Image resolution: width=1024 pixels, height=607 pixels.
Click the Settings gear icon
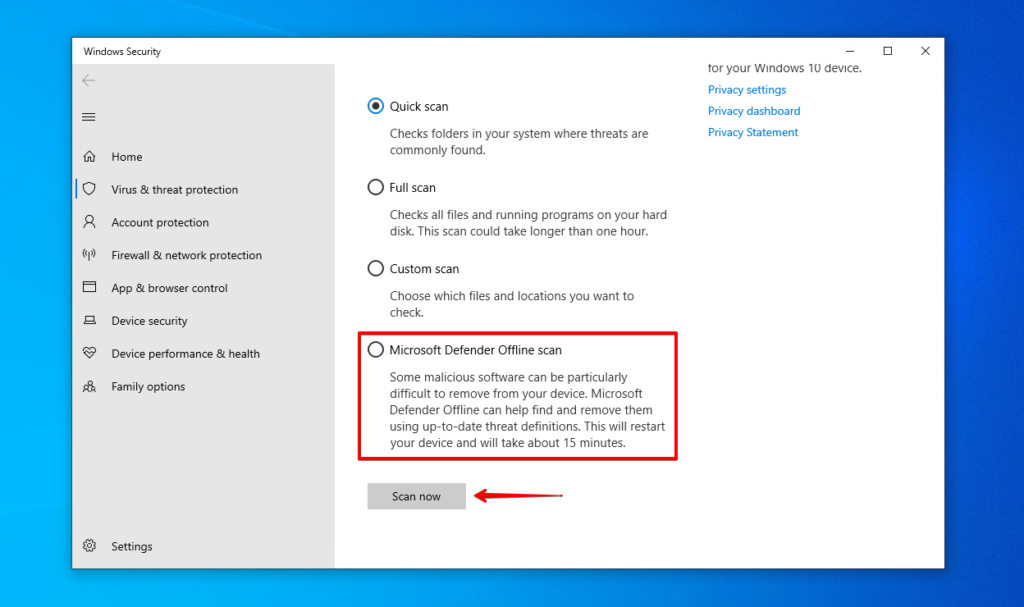(x=89, y=546)
